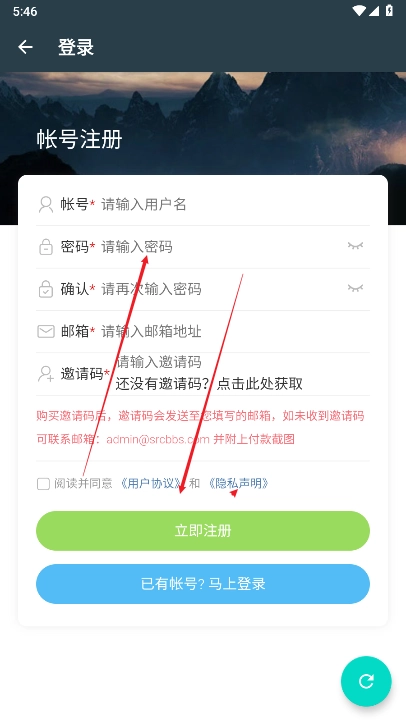Show password via 密码 eye toggle

(x=355, y=246)
